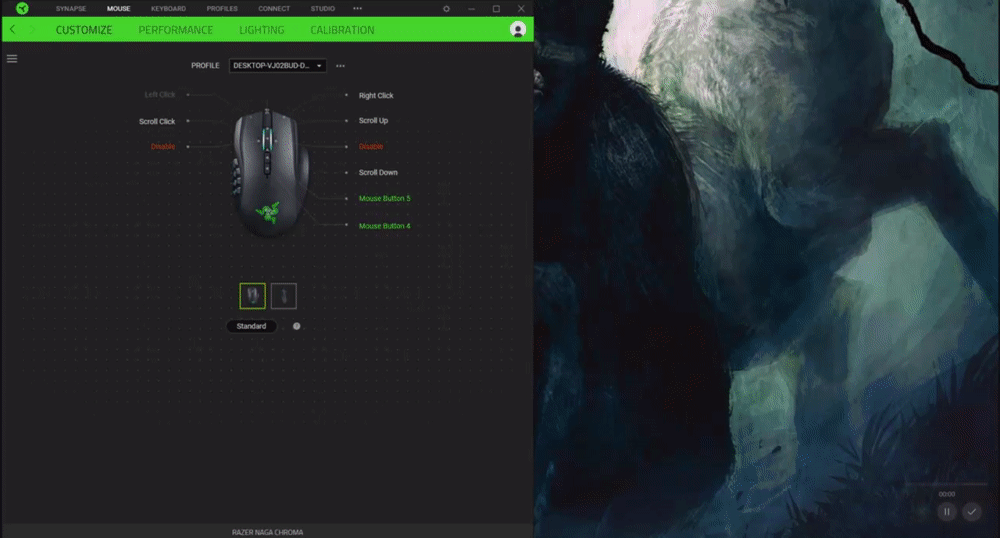Select the top view mouse thumbnail

(x=253, y=296)
